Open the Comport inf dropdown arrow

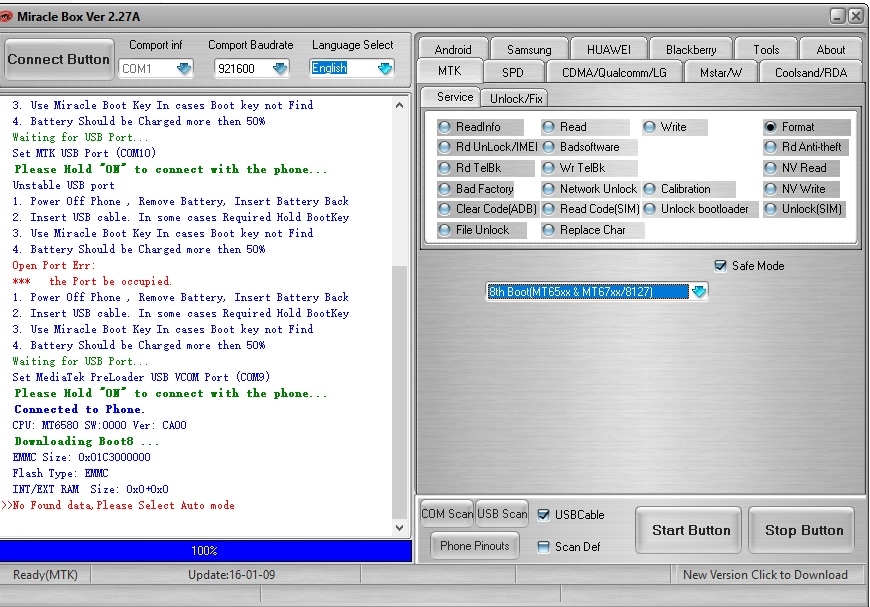[x=184, y=69]
